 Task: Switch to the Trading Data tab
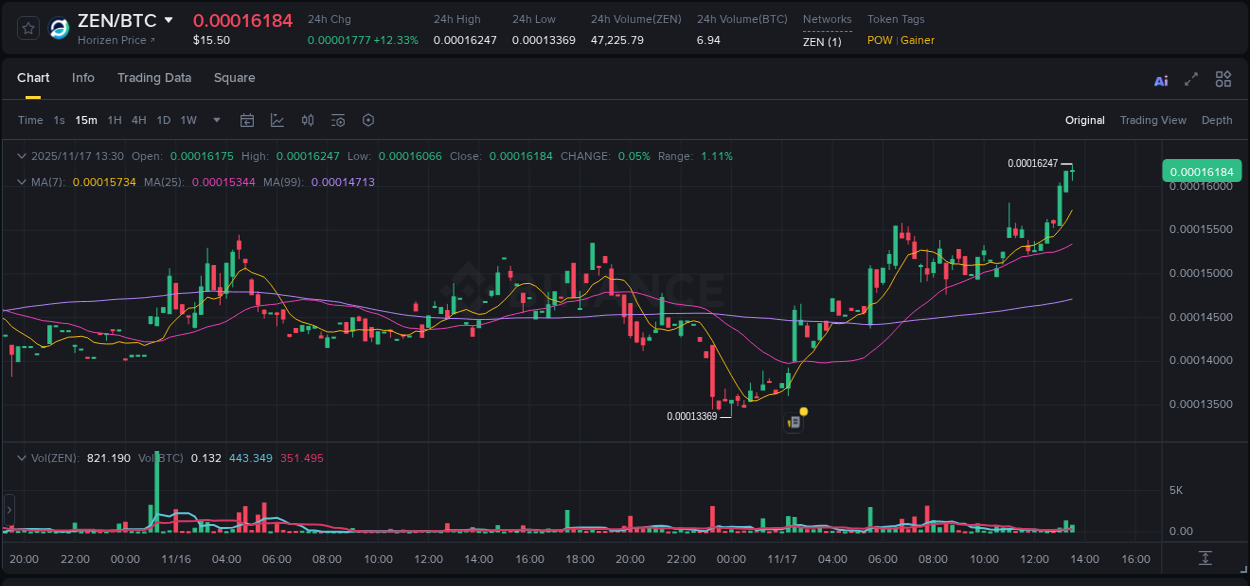point(154,78)
